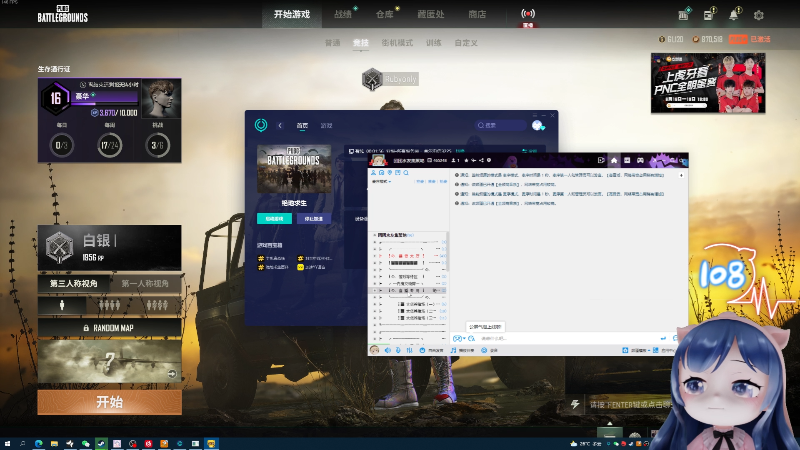Click the PNC event promotional banner

coord(708,83)
